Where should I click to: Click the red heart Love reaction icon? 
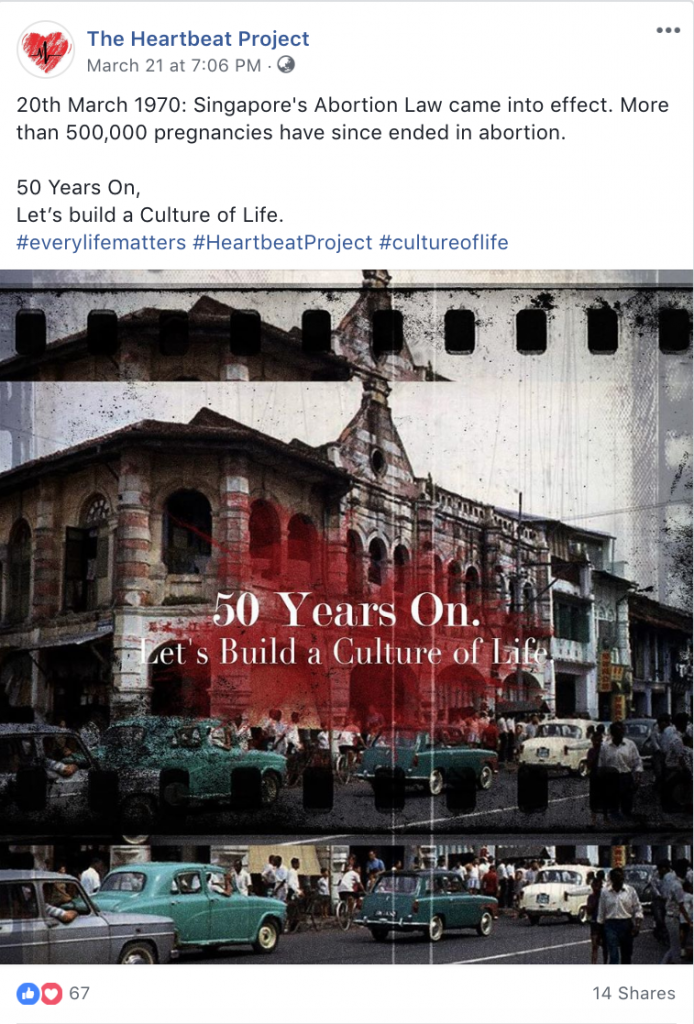click(52, 993)
